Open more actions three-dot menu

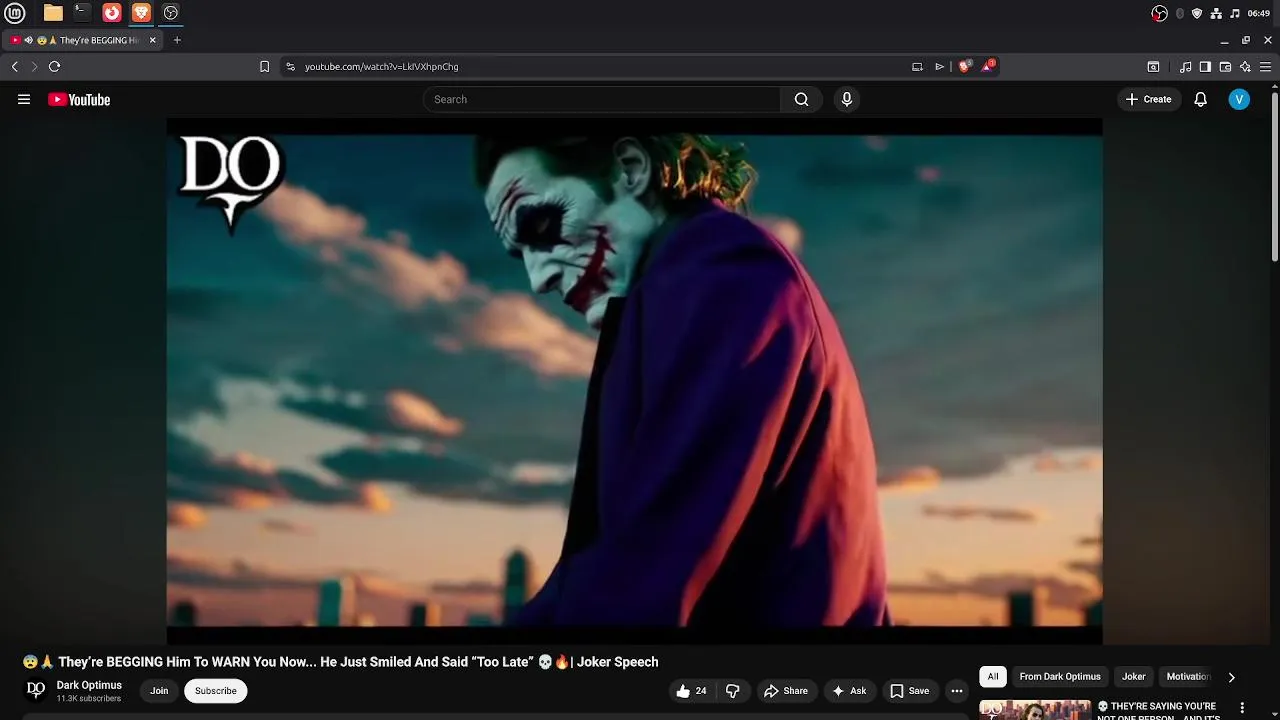[957, 691]
